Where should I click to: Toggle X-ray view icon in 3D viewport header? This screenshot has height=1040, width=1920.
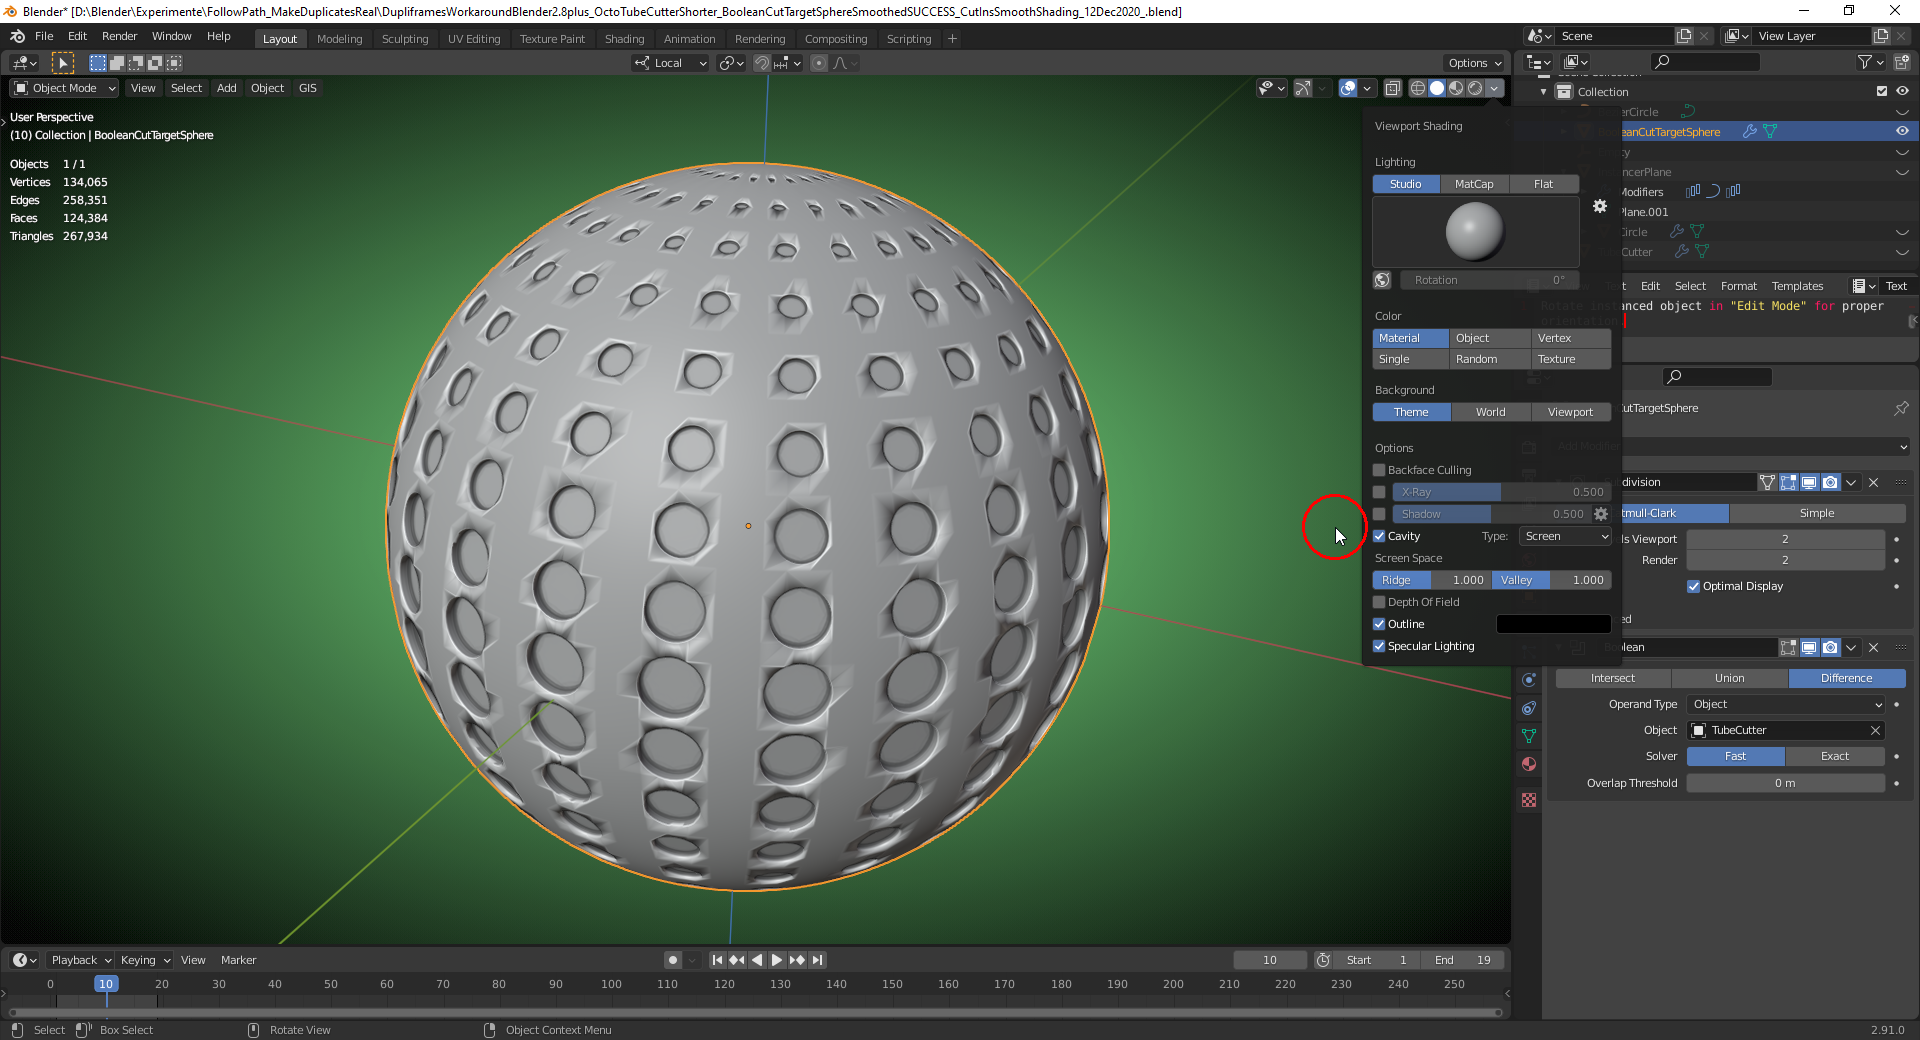[1393, 88]
